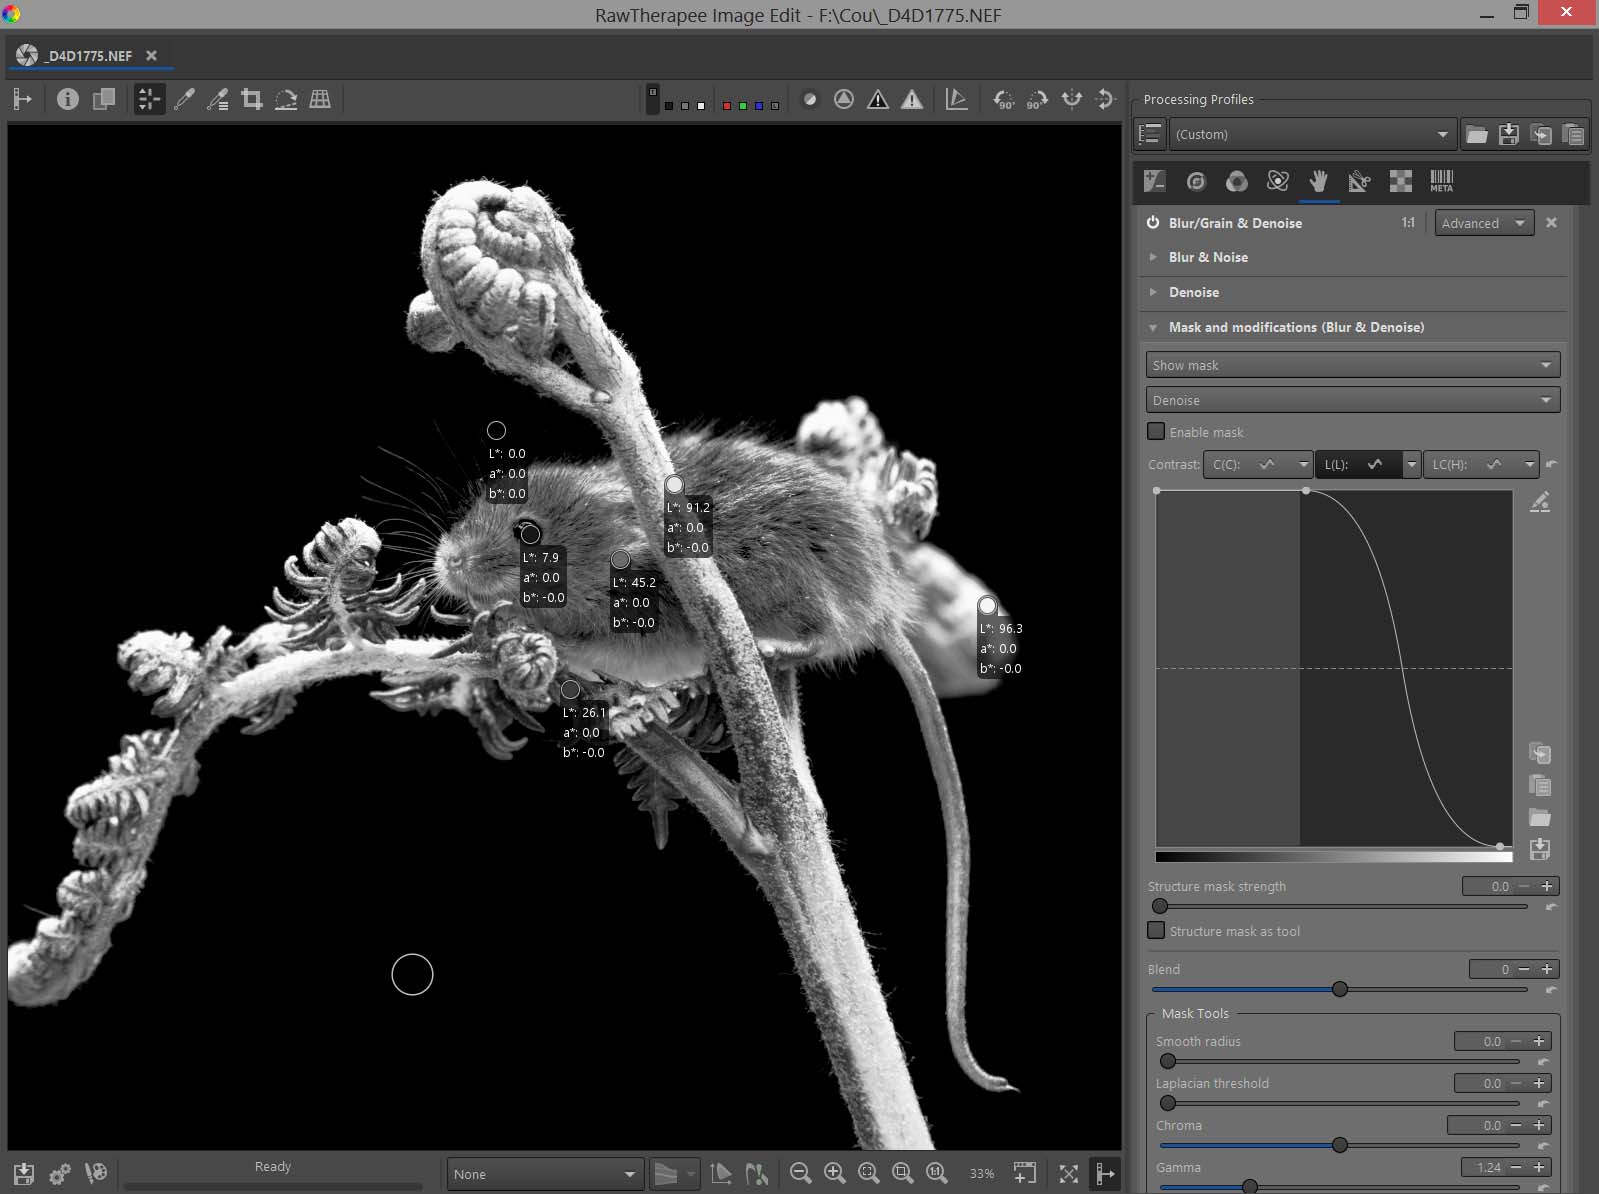Image resolution: width=1599 pixels, height=1194 pixels.
Task: Rotate the image 90° left
Action: 1003,99
